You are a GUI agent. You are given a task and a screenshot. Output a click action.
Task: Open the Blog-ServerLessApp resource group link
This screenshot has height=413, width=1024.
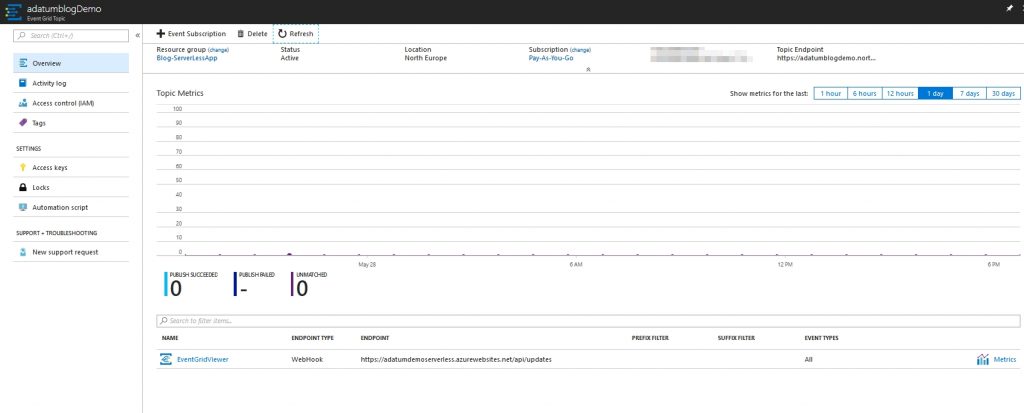pos(187,58)
